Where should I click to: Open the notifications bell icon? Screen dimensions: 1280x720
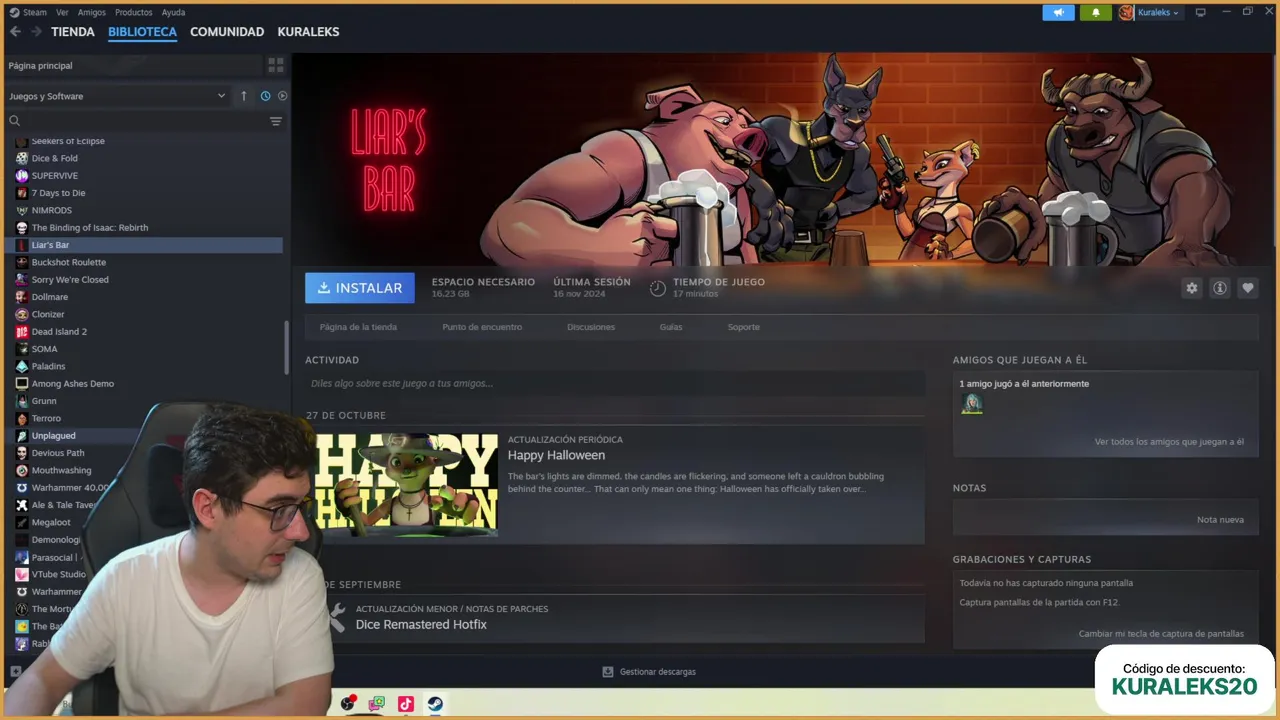pyautogui.click(x=1096, y=13)
